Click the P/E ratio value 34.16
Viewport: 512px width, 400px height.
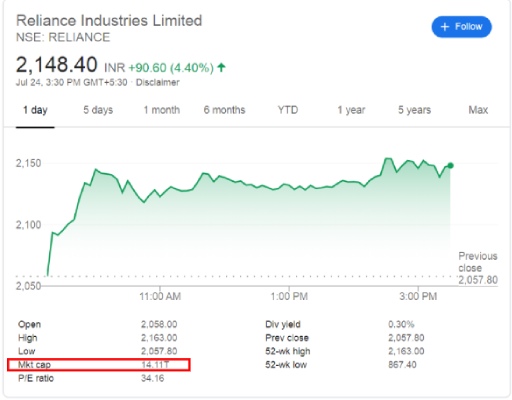pos(153,378)
